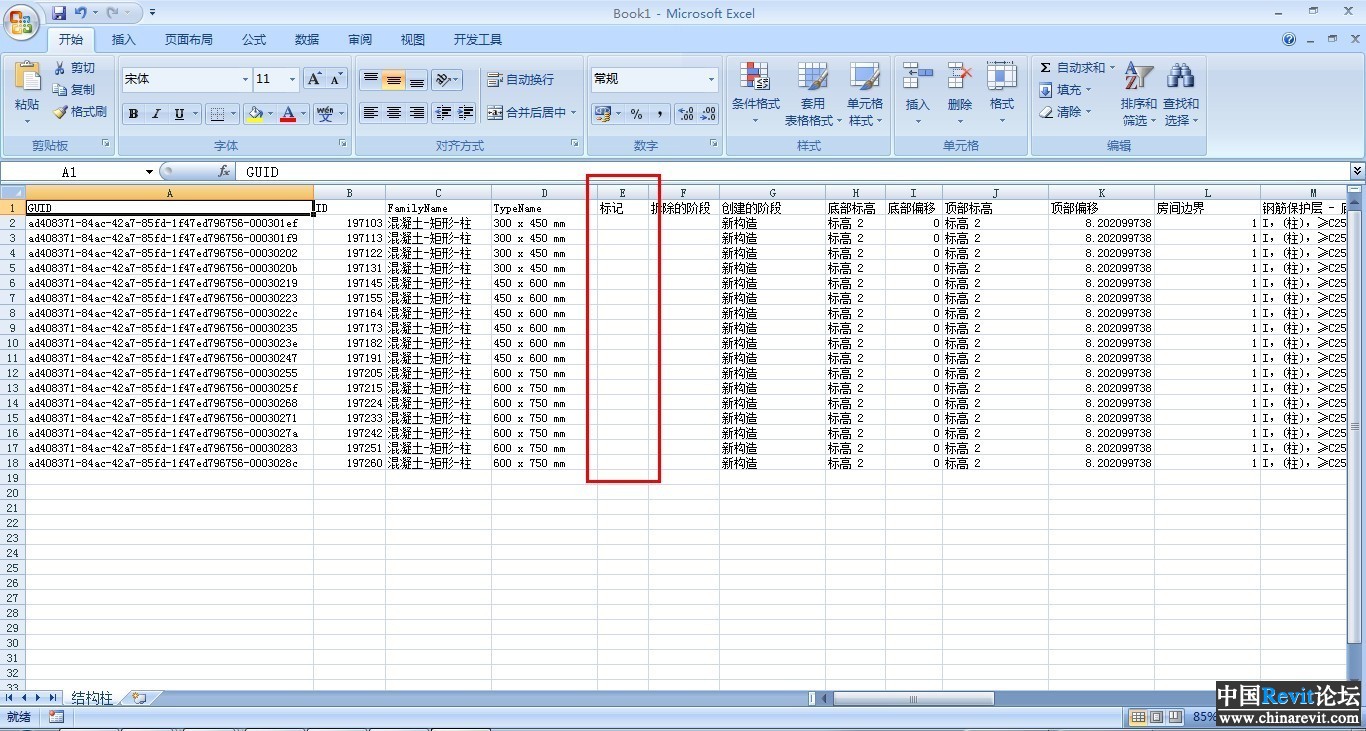This screenshot has width=1366, height=731.
Task: Open the 常规 number format dropdown
Action: pyautogui.click(x=711, y=79)
